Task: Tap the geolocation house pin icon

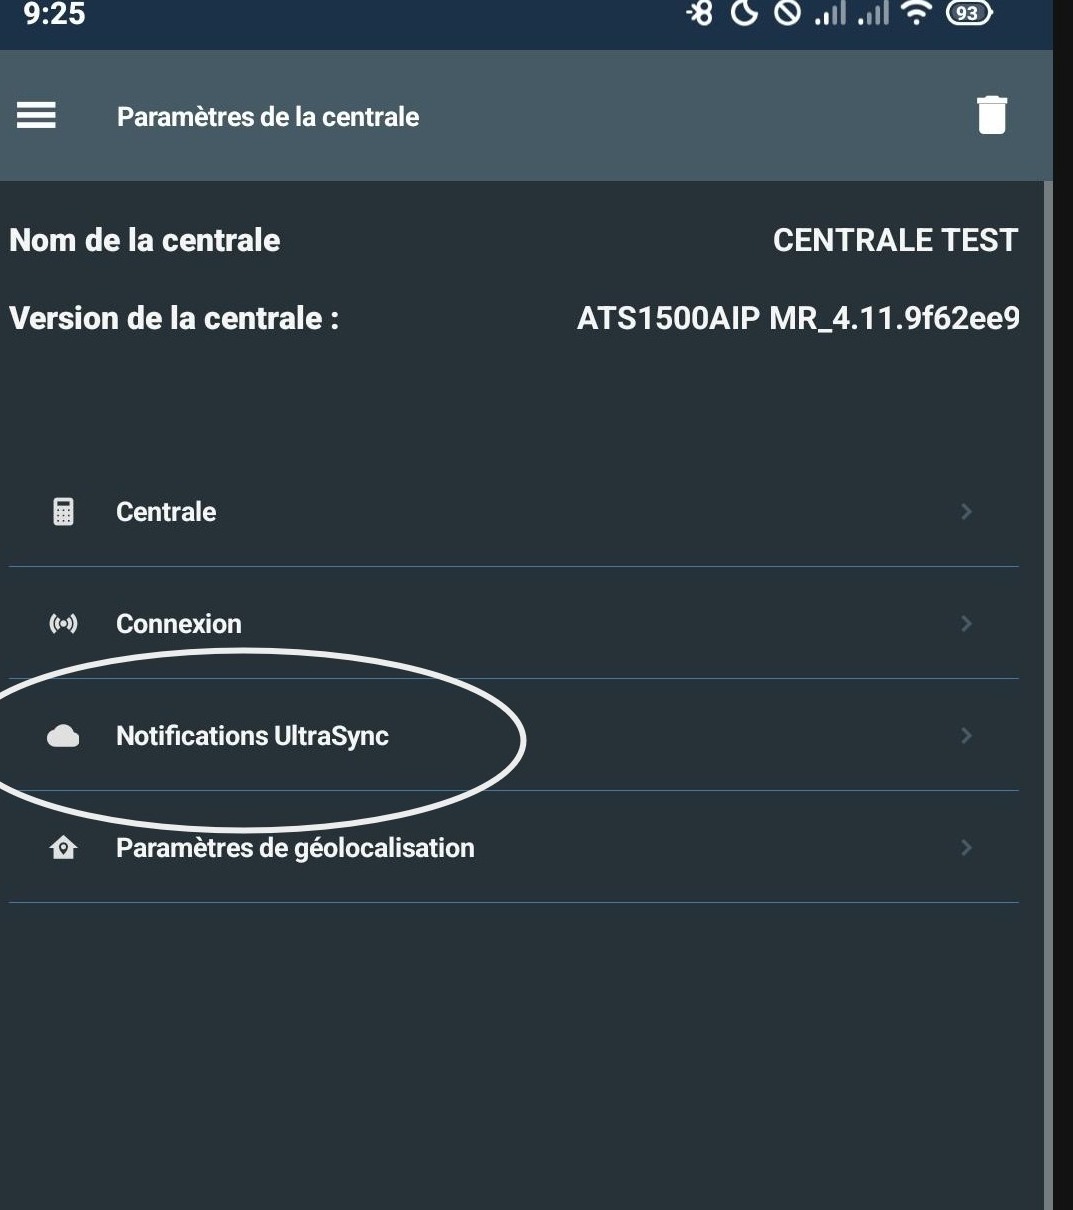Action: [x=63, y=848]
